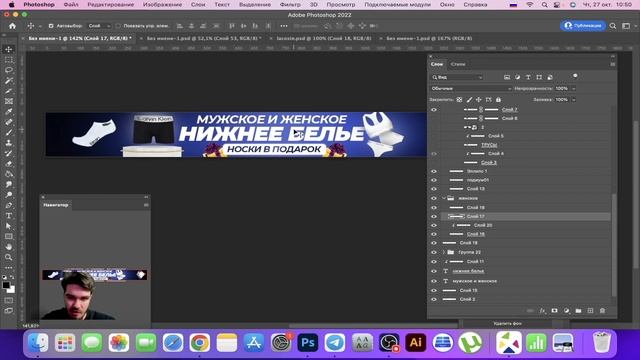Screen dimensions: 640x360
Task: Hide layer Слой 7 with eye icon
Action: point(433,109)
